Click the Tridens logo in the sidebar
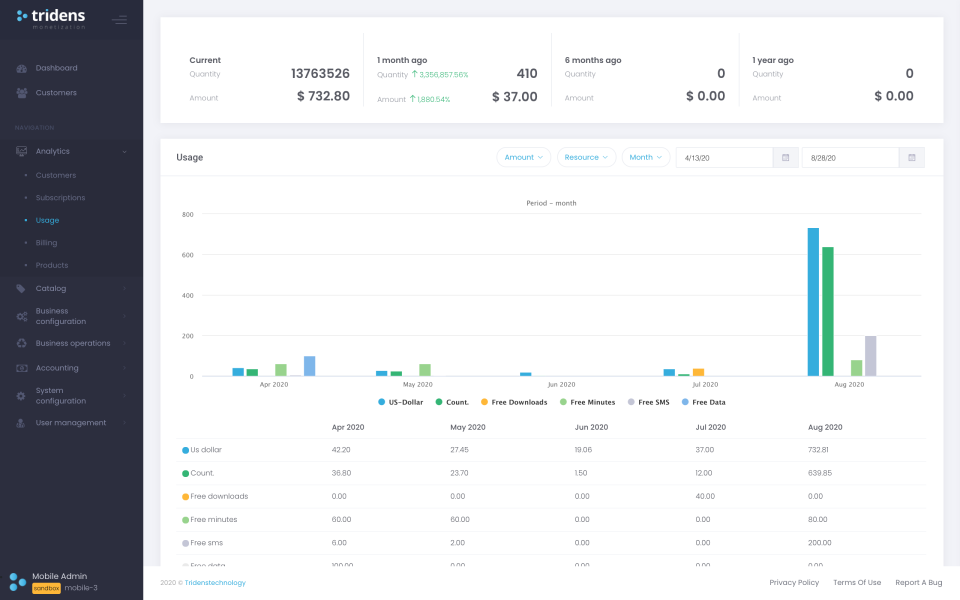The width and height of the screenshot is (960, 600). [x=48, y=17]
